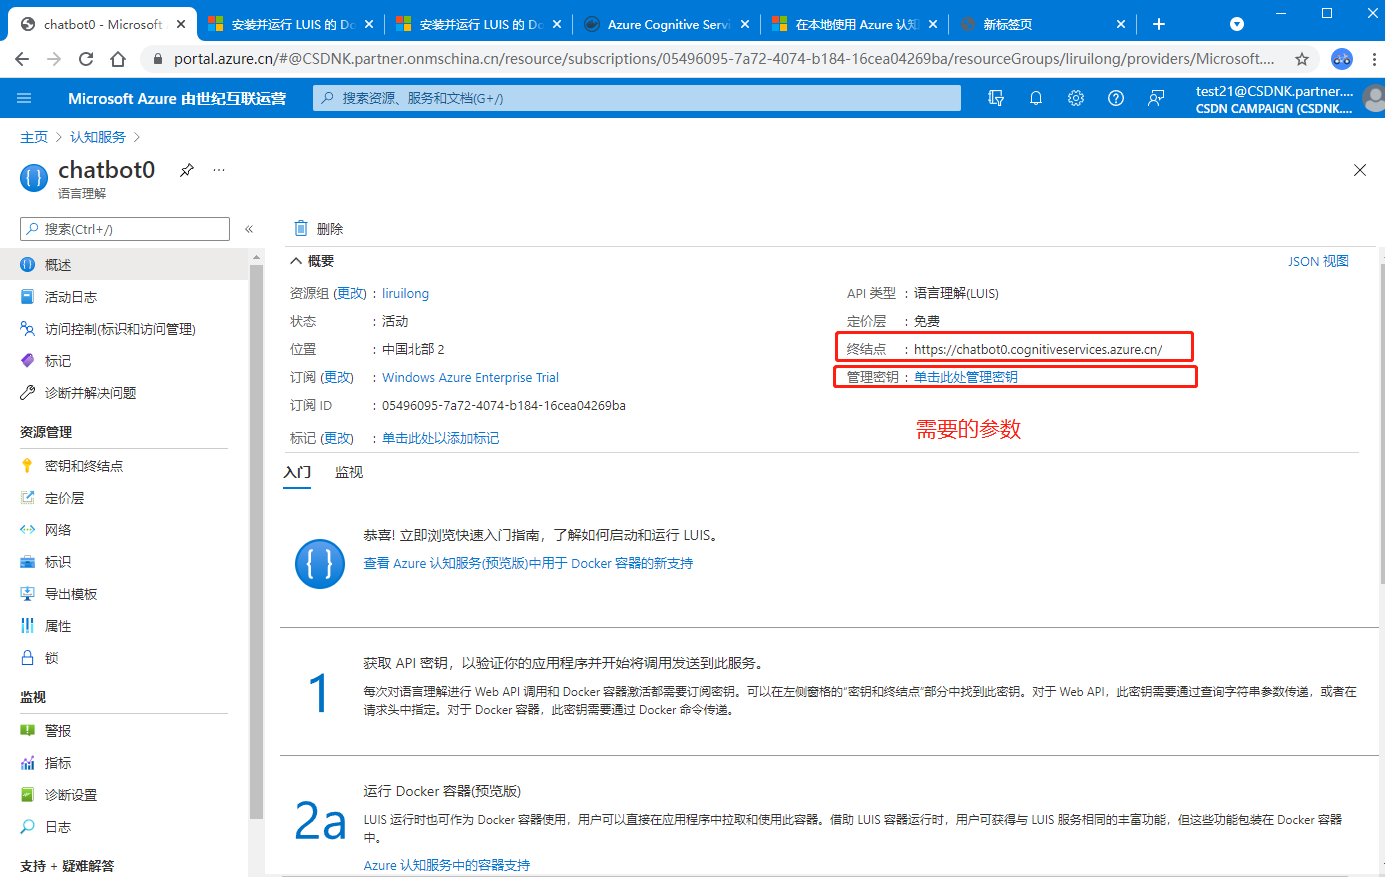Focus the top 搜索资源、服务和文档 search bar
The height and width of the screenshot is (877, 1385).
click(x=637, y=98)
